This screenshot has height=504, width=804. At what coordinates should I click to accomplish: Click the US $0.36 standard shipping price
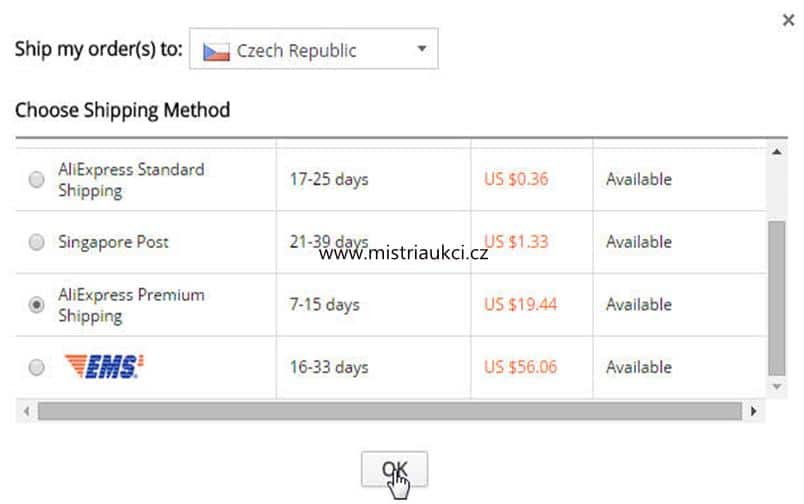point(516,179)
